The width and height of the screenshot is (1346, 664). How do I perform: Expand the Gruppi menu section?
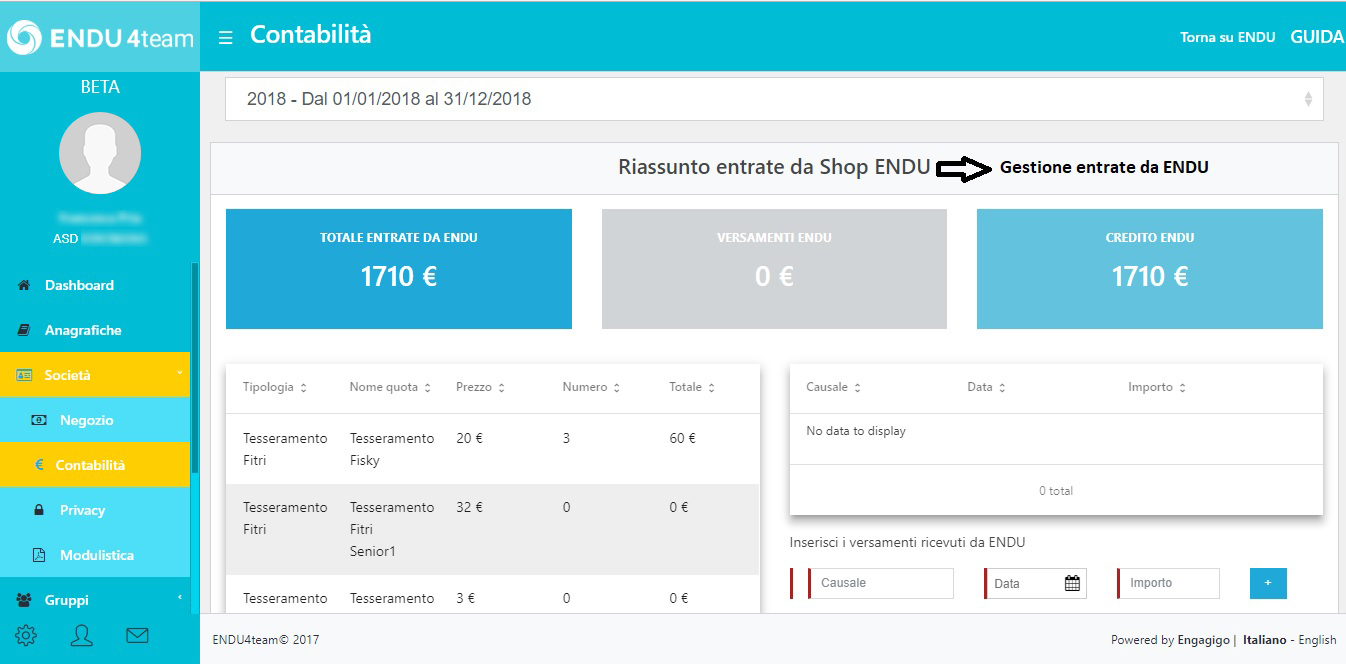coord(95,600)
